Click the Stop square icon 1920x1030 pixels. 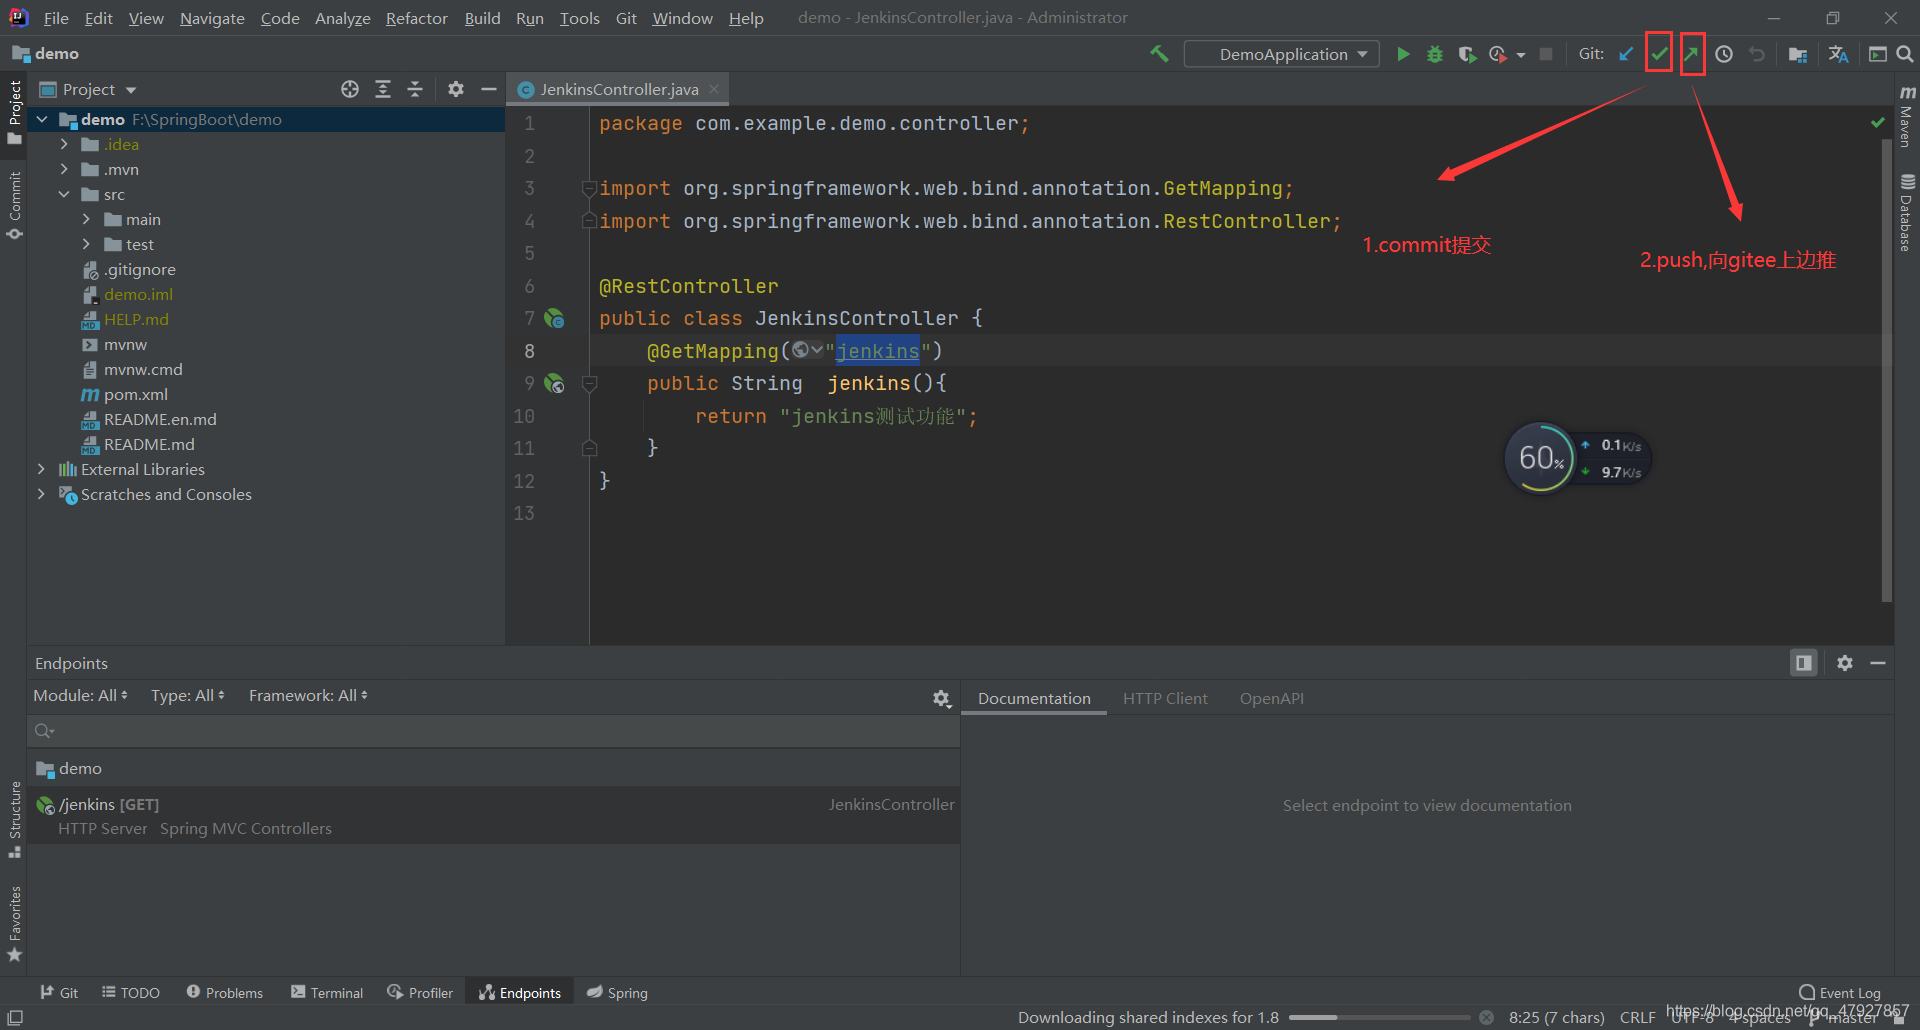(x=1546, y=54)
